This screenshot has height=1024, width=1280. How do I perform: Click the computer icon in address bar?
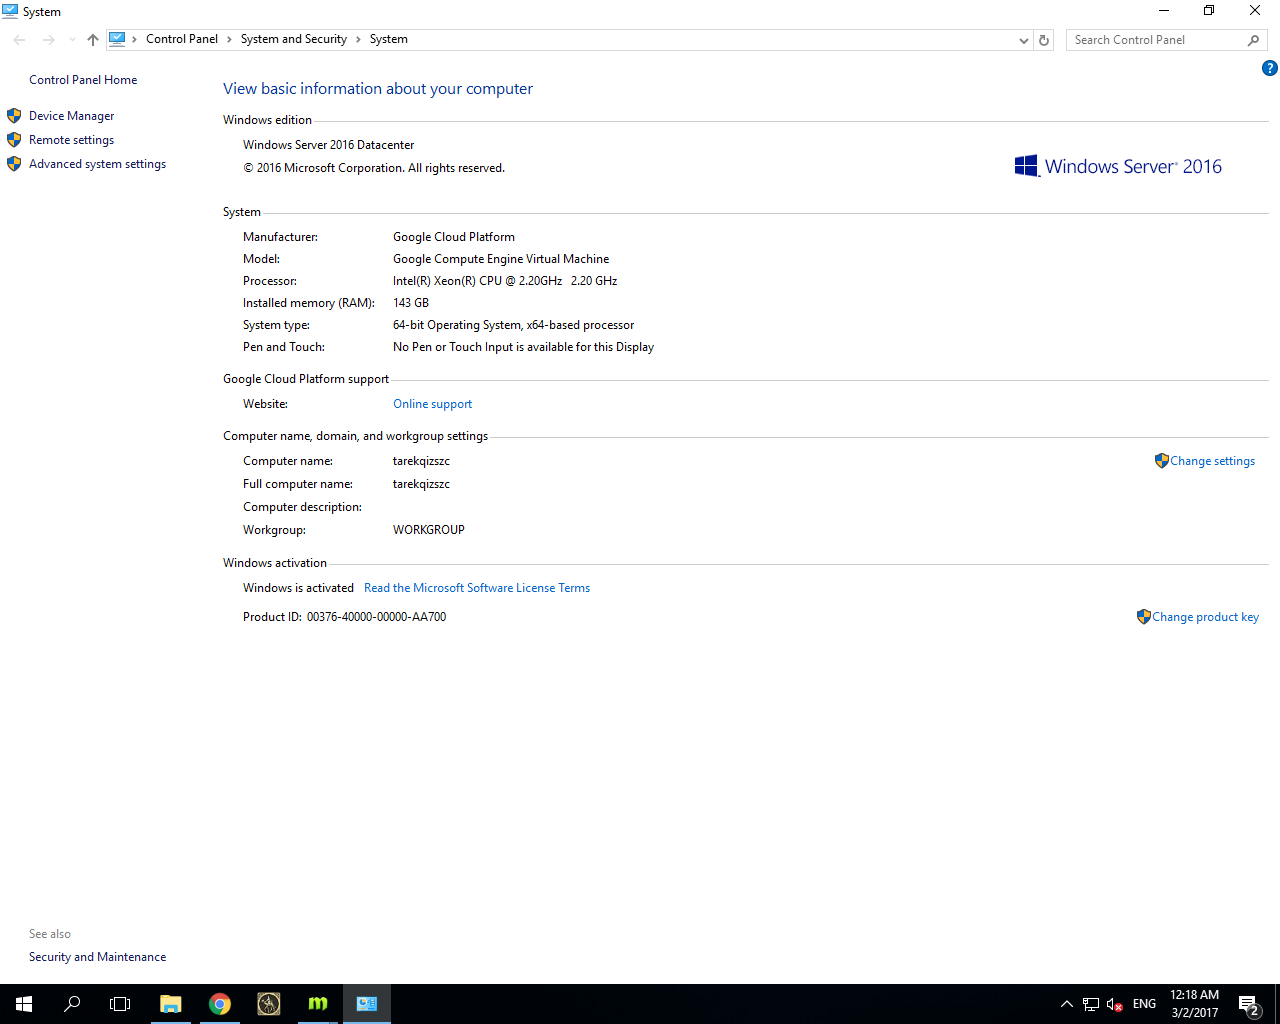point(117,39)
